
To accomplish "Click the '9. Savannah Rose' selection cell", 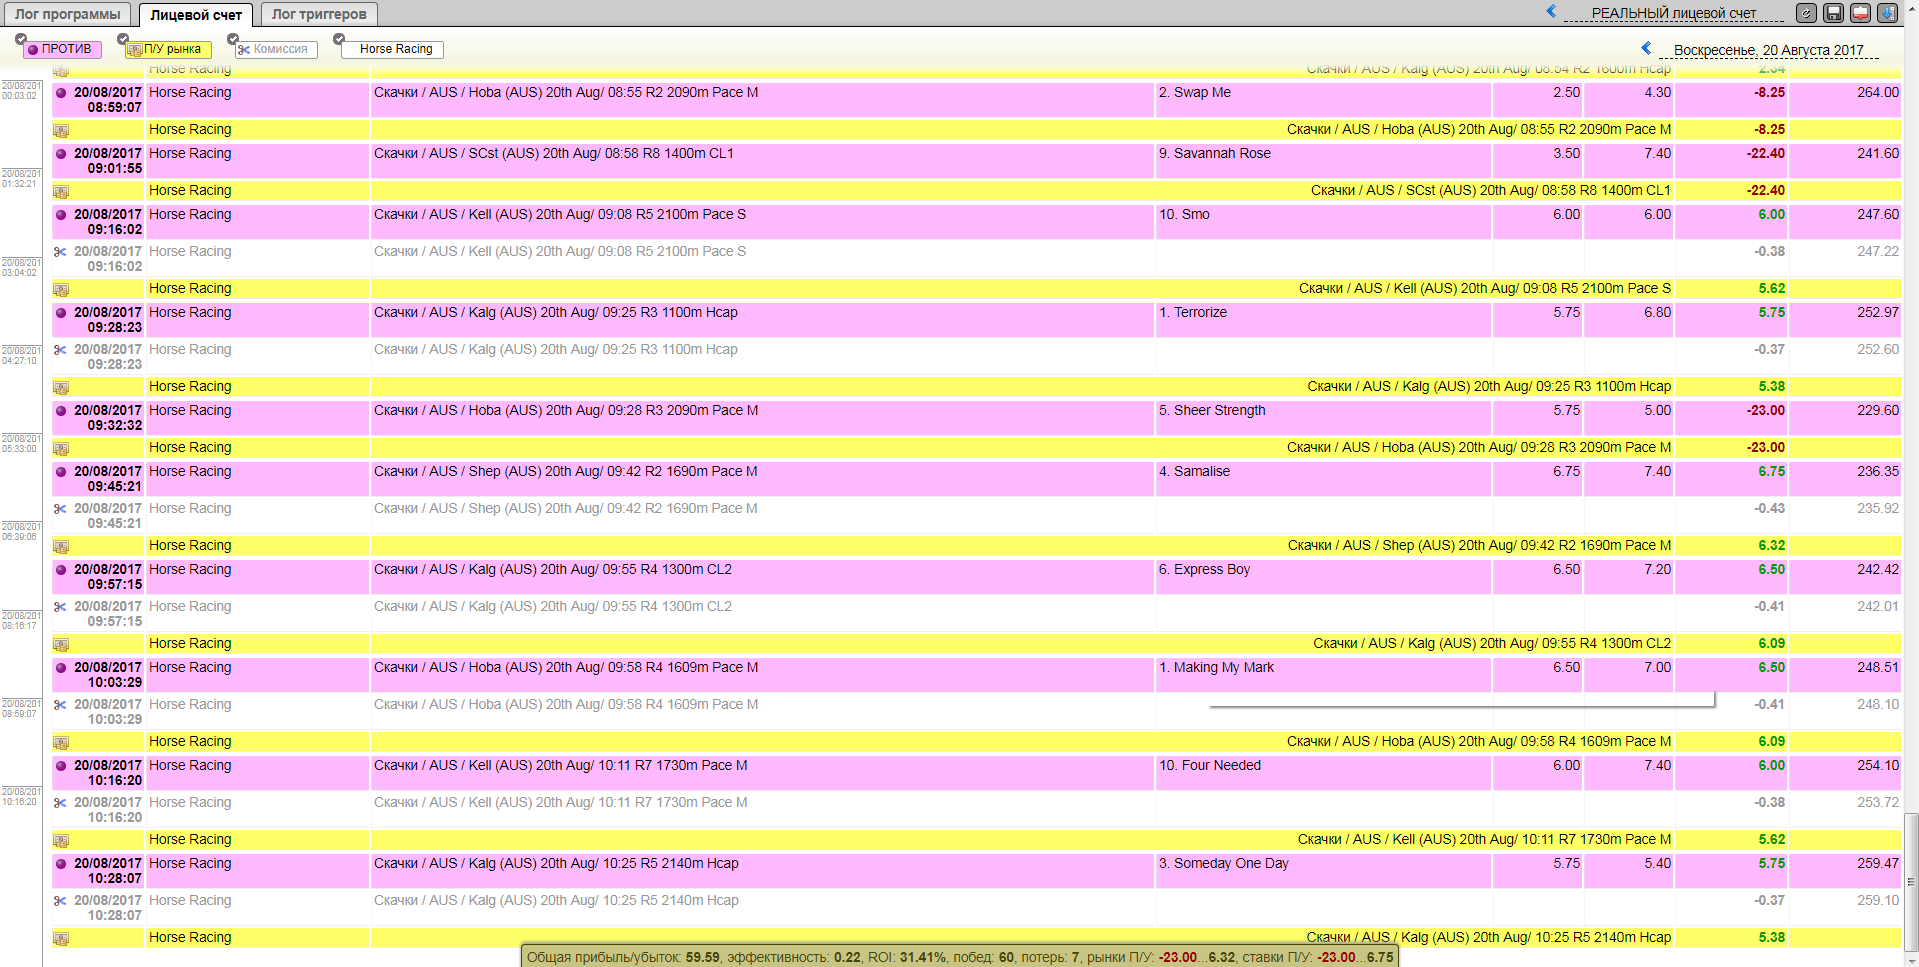I will (x=1323, y=161).
